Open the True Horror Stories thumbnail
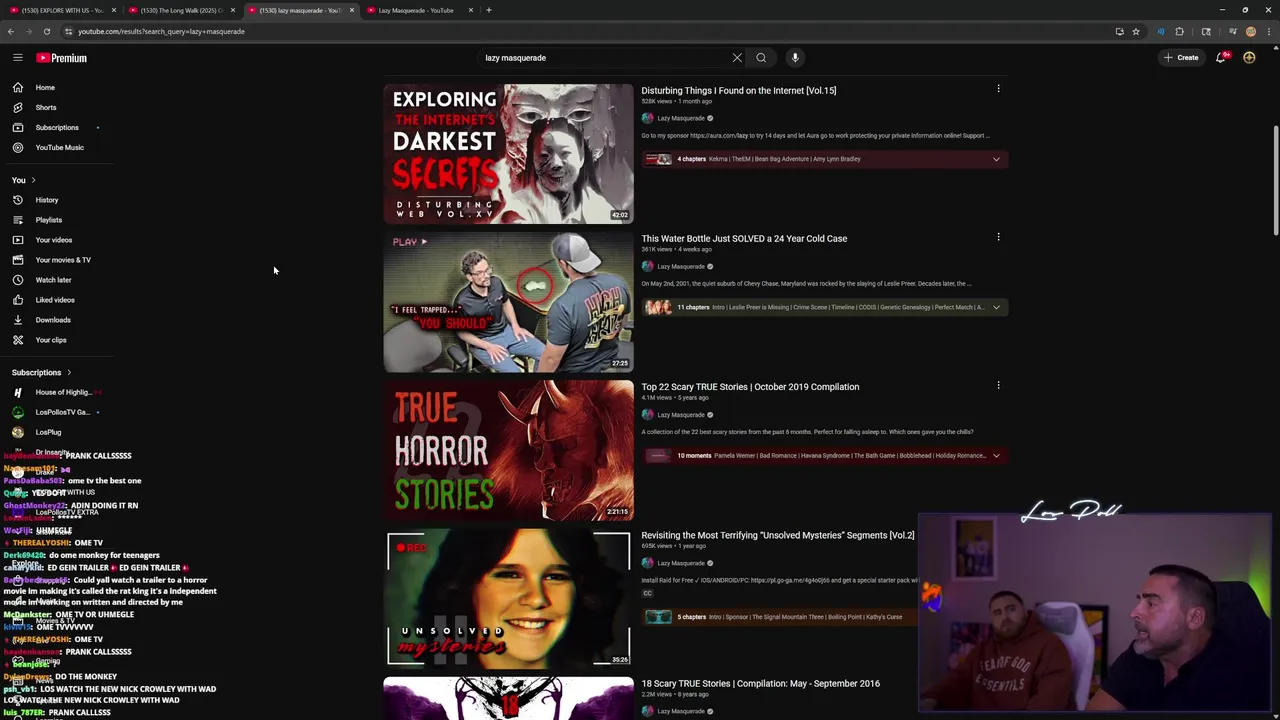Viewport: 1280px width, 720px height. [508, 450]
